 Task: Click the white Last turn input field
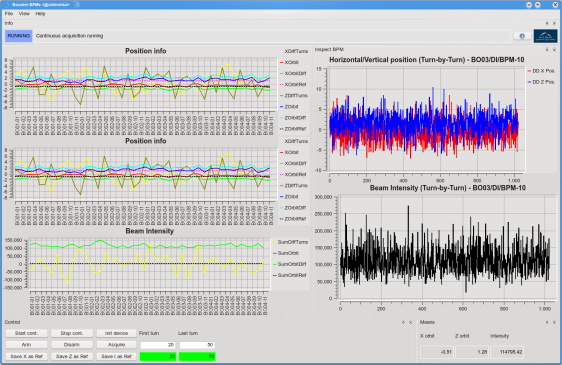point(197,345)
